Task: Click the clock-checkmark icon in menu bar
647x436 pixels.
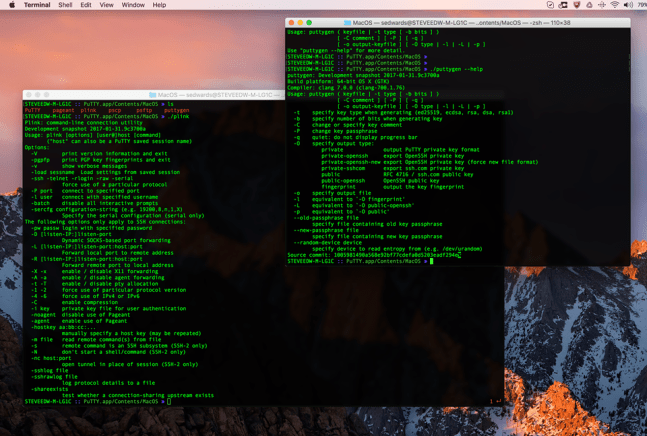Action: [x=550, y=5]
